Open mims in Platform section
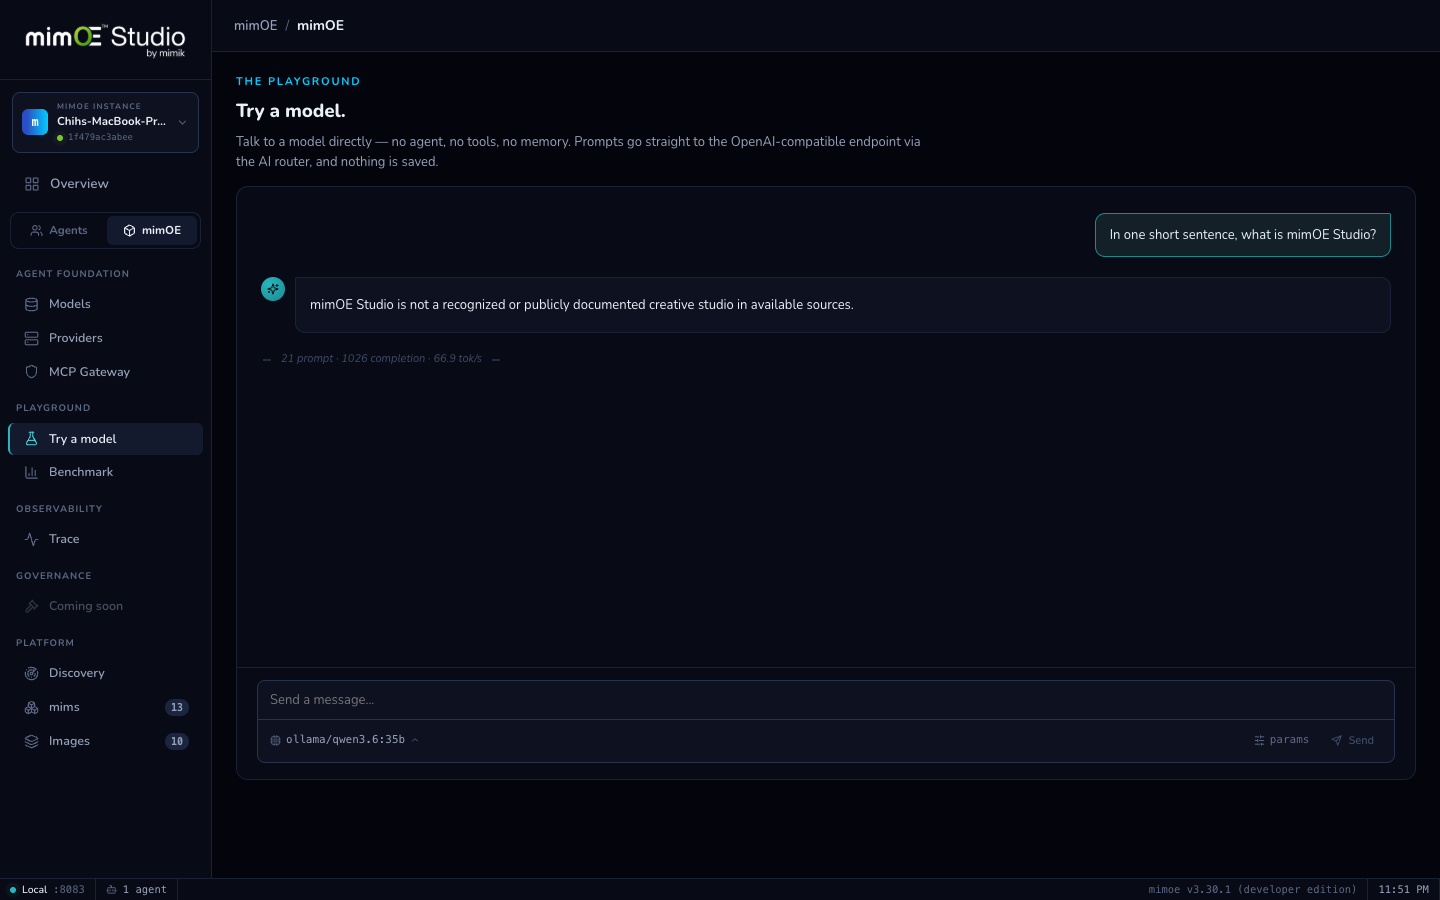The height and width of the screenshot is (900, 1440). coord(105,707)
